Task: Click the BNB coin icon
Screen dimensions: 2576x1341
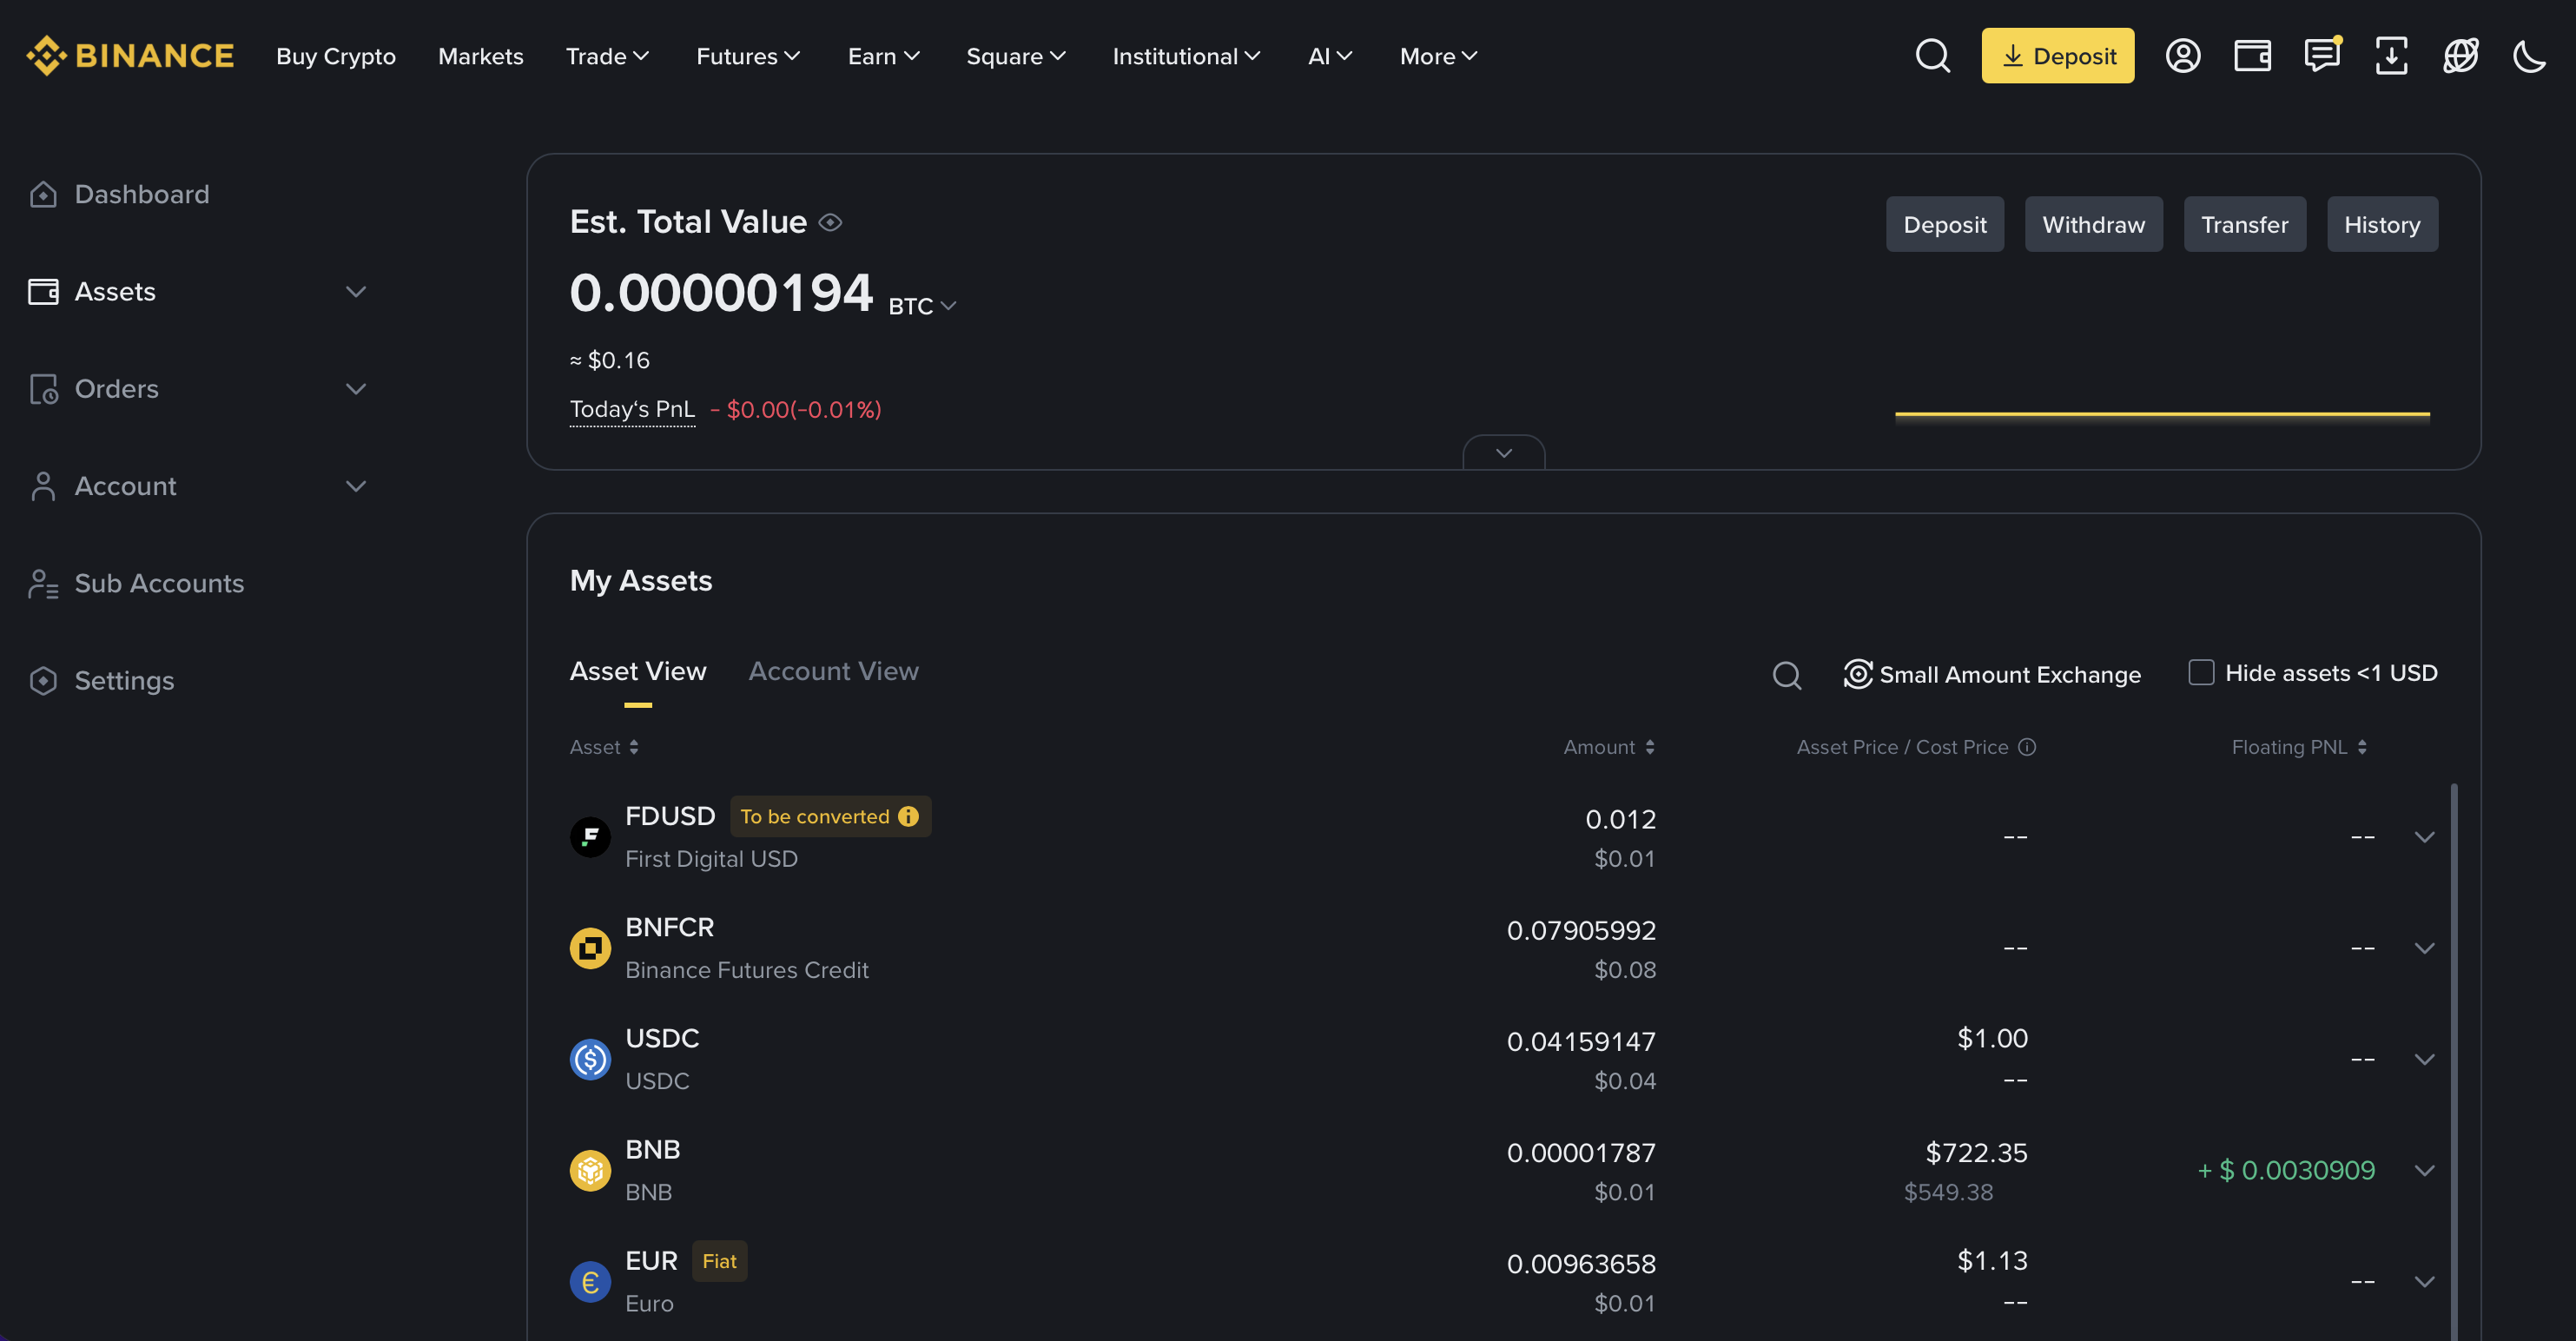Action: (x=590, y=1170)
